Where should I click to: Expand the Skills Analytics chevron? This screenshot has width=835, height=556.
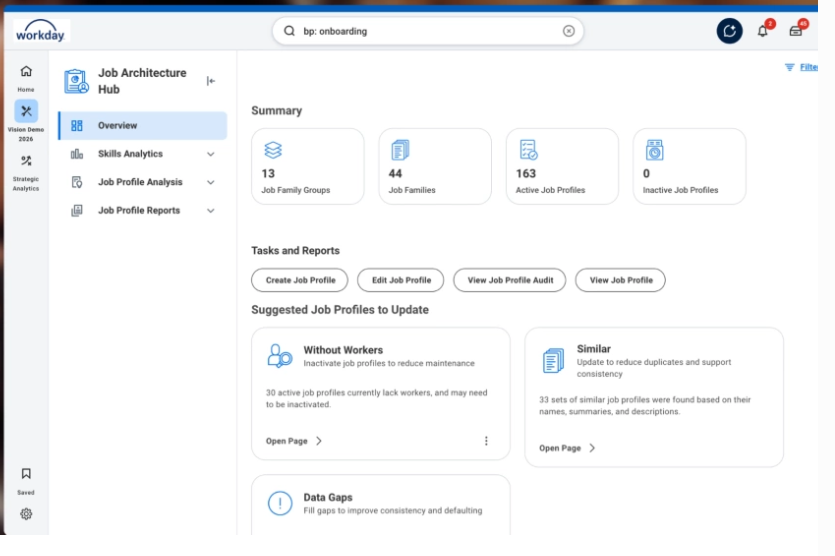pyautogui.click(x=211, y=154)
